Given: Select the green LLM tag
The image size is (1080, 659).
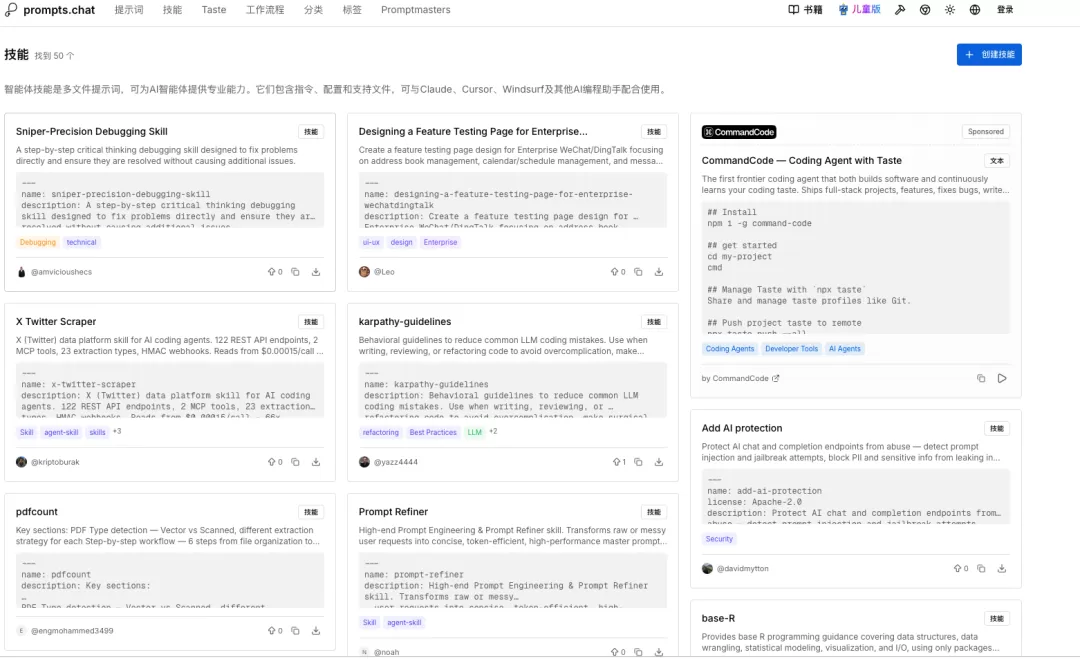Looking at the screenshot, I should [x=475, y=432].
